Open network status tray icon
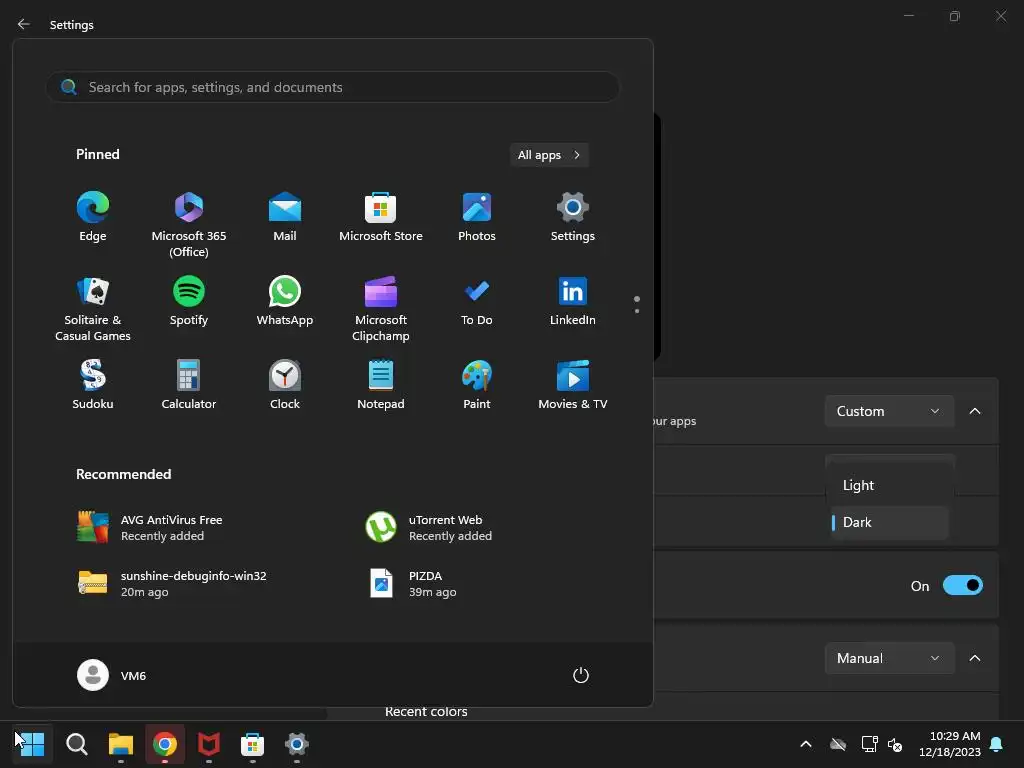The height and width of the screenshot is (768, 1024). point(869,744)
